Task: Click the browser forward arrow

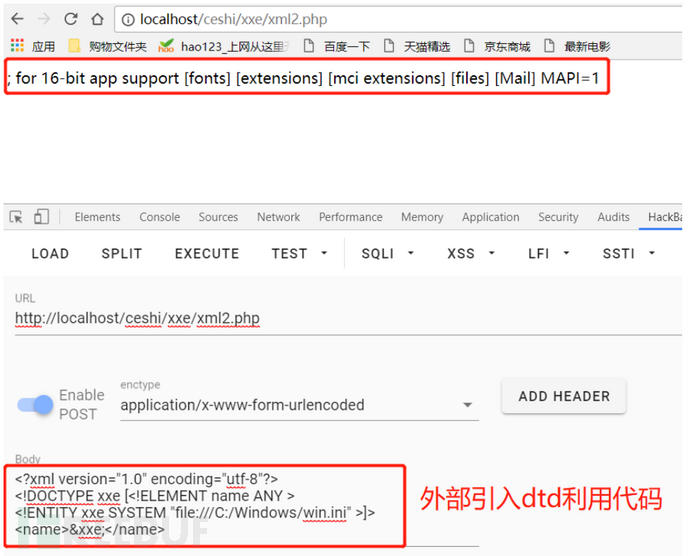Action: click(x=44, y=19)
